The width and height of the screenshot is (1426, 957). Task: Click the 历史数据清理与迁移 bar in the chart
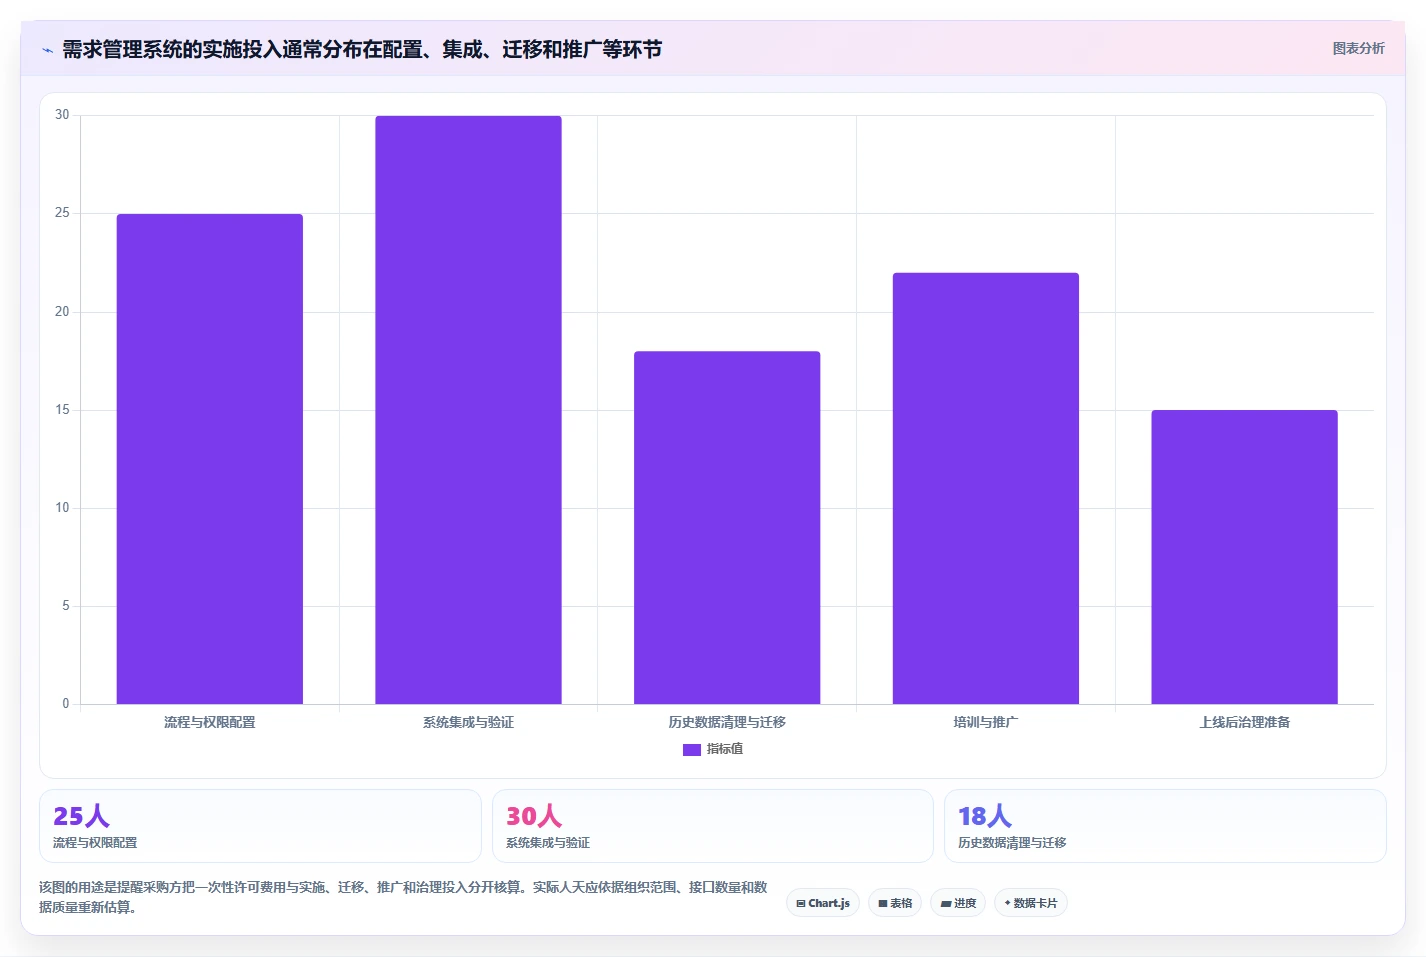point(727,528)
